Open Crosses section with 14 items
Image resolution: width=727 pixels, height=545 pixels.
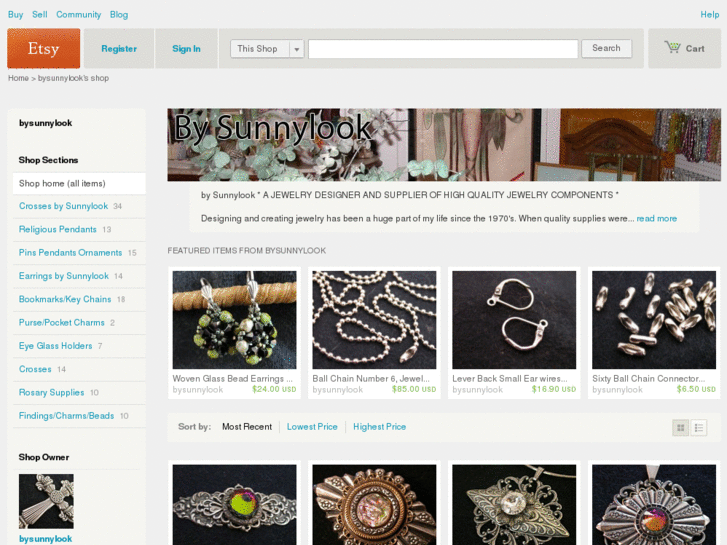click(x=35, y=369)
